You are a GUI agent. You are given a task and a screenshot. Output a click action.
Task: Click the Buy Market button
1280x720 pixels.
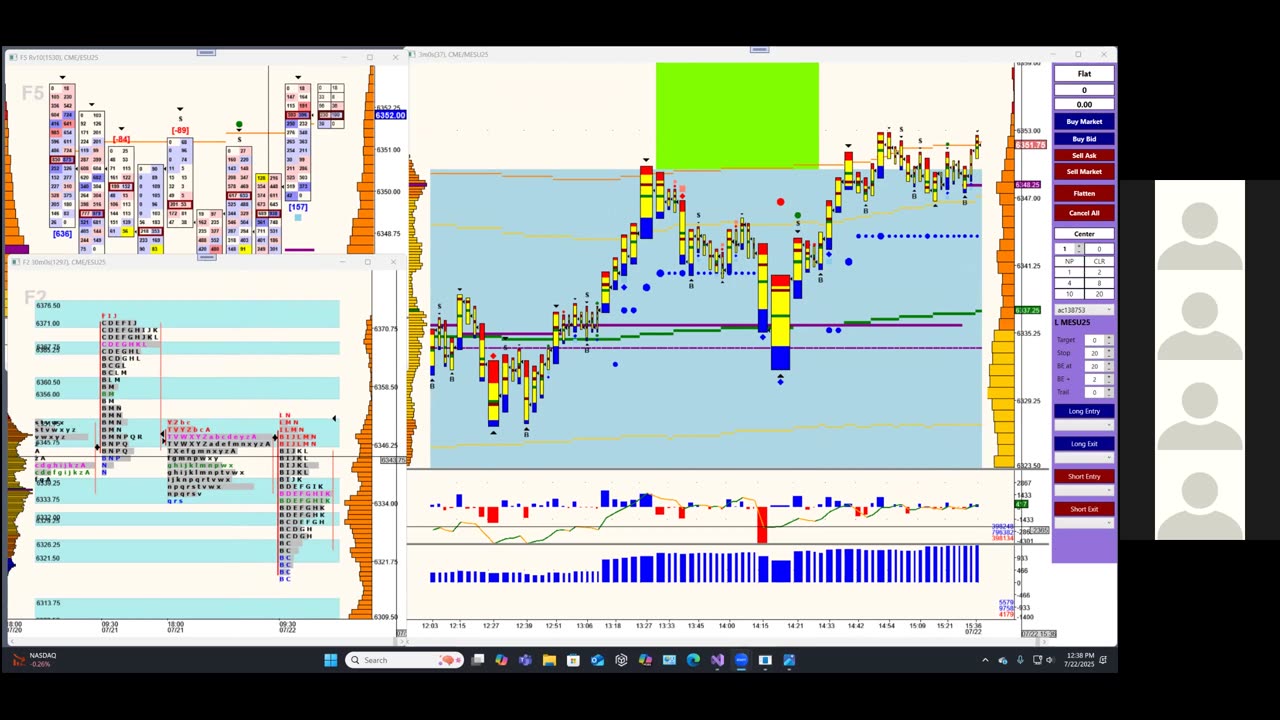1084,122
